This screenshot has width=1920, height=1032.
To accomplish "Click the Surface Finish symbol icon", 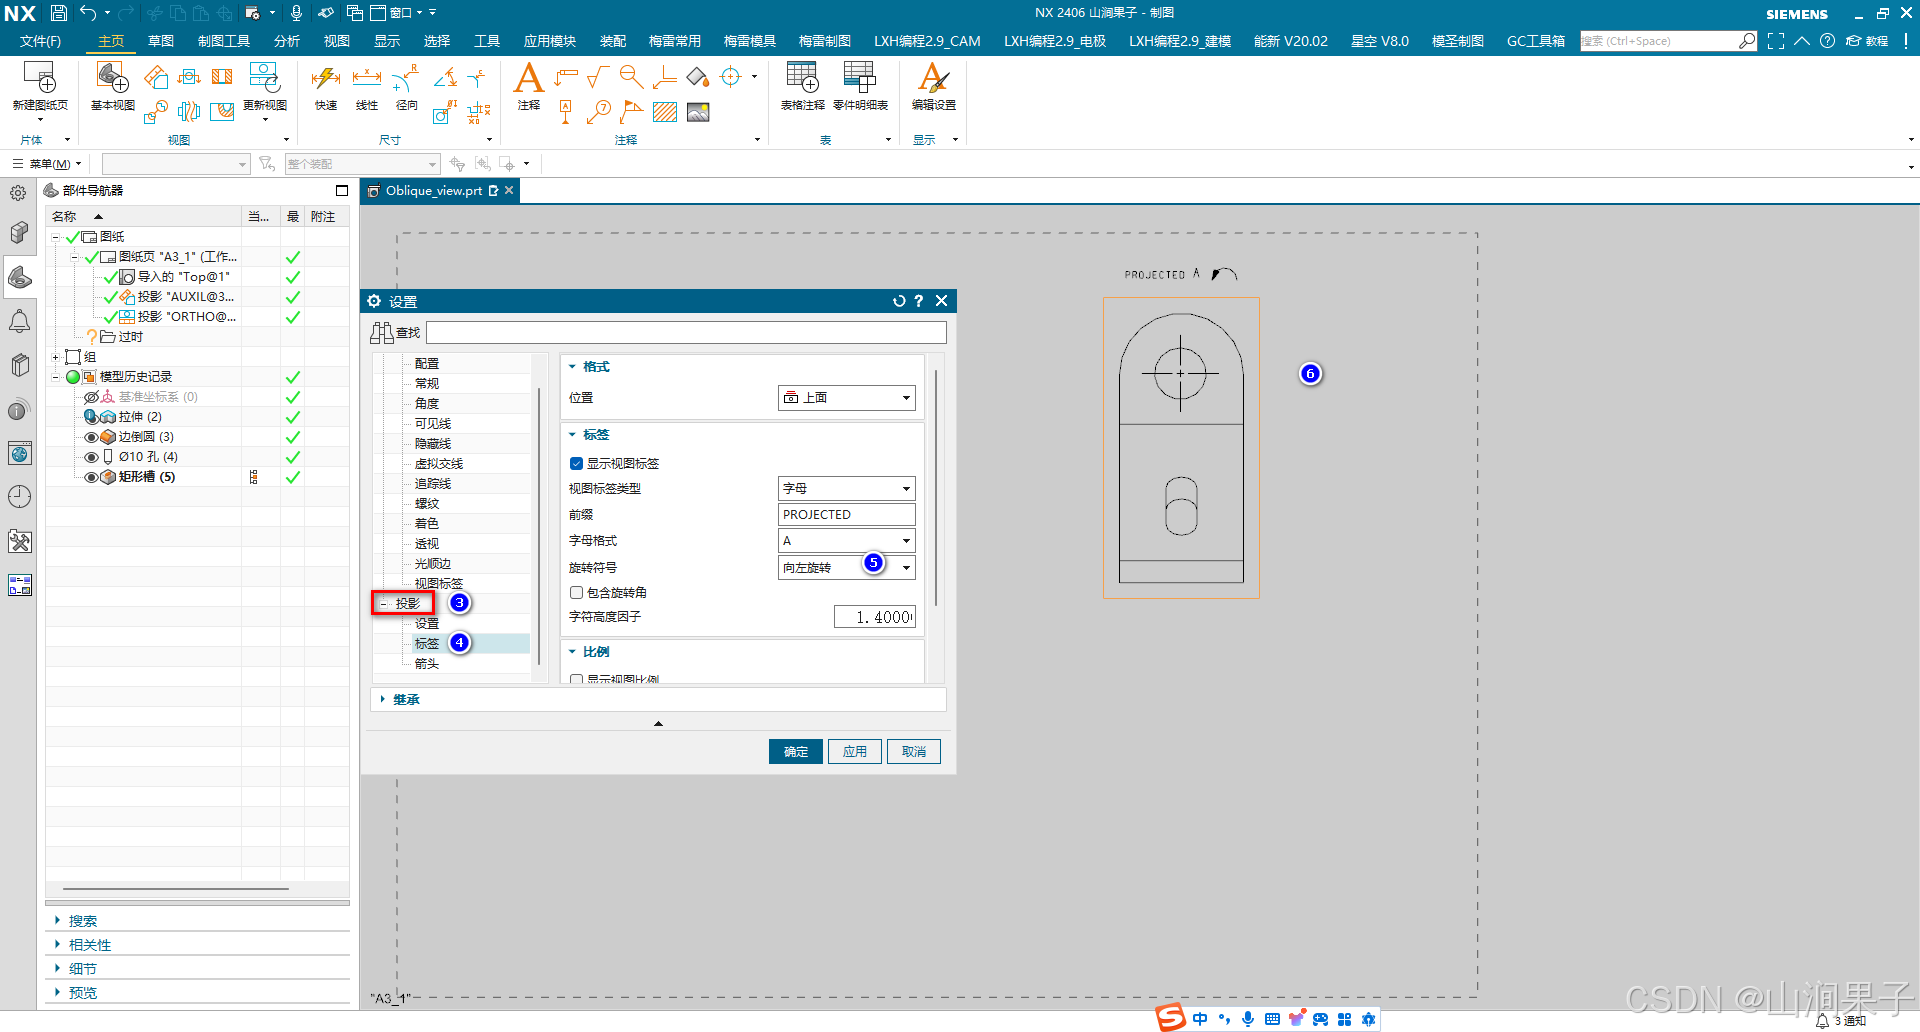I will point(598,77).
